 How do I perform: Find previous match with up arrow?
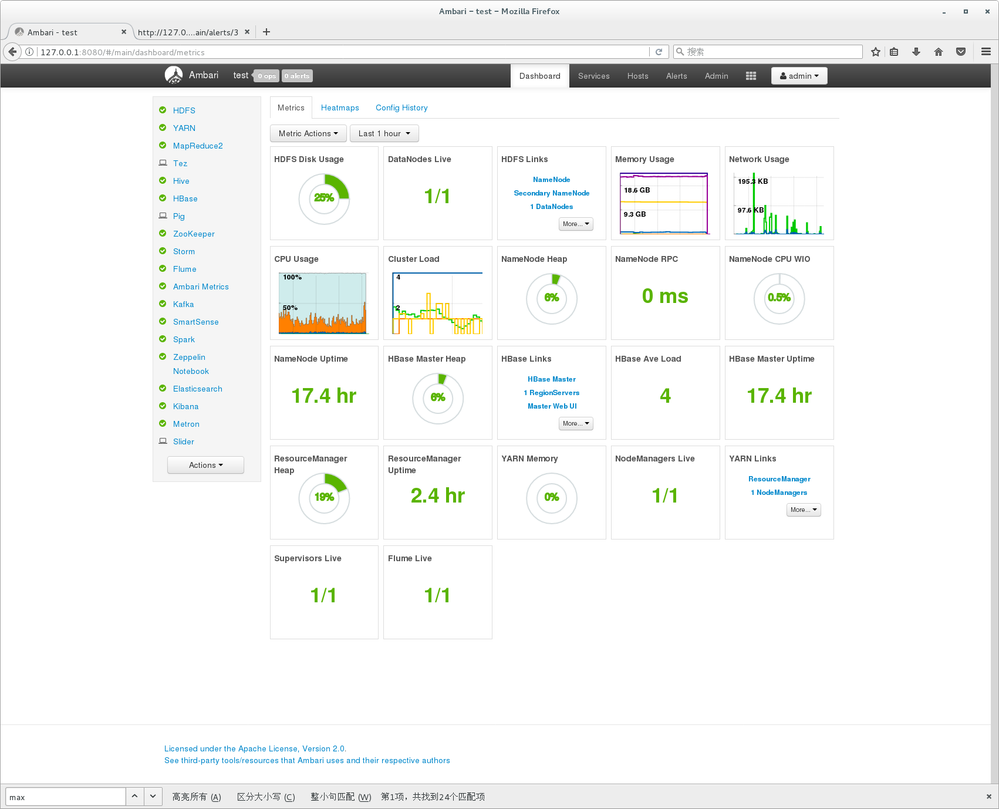click(x=134, y=796)
